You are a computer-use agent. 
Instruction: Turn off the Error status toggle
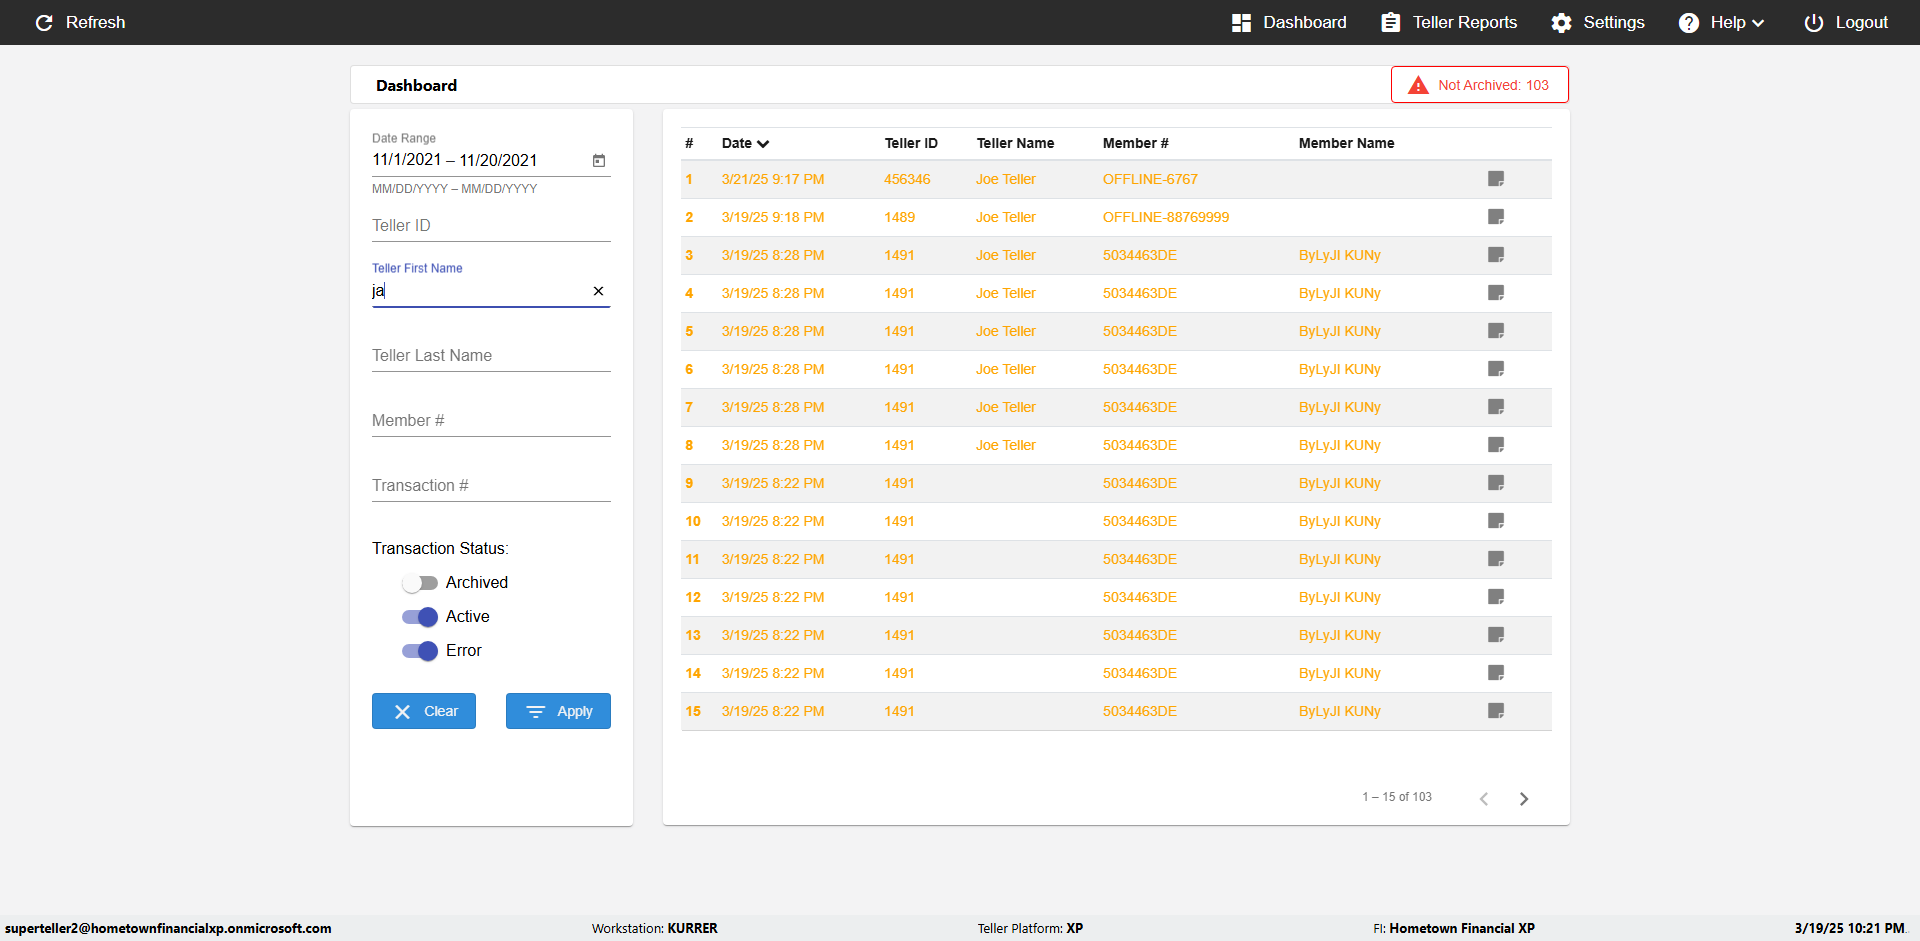coord(420,651)
